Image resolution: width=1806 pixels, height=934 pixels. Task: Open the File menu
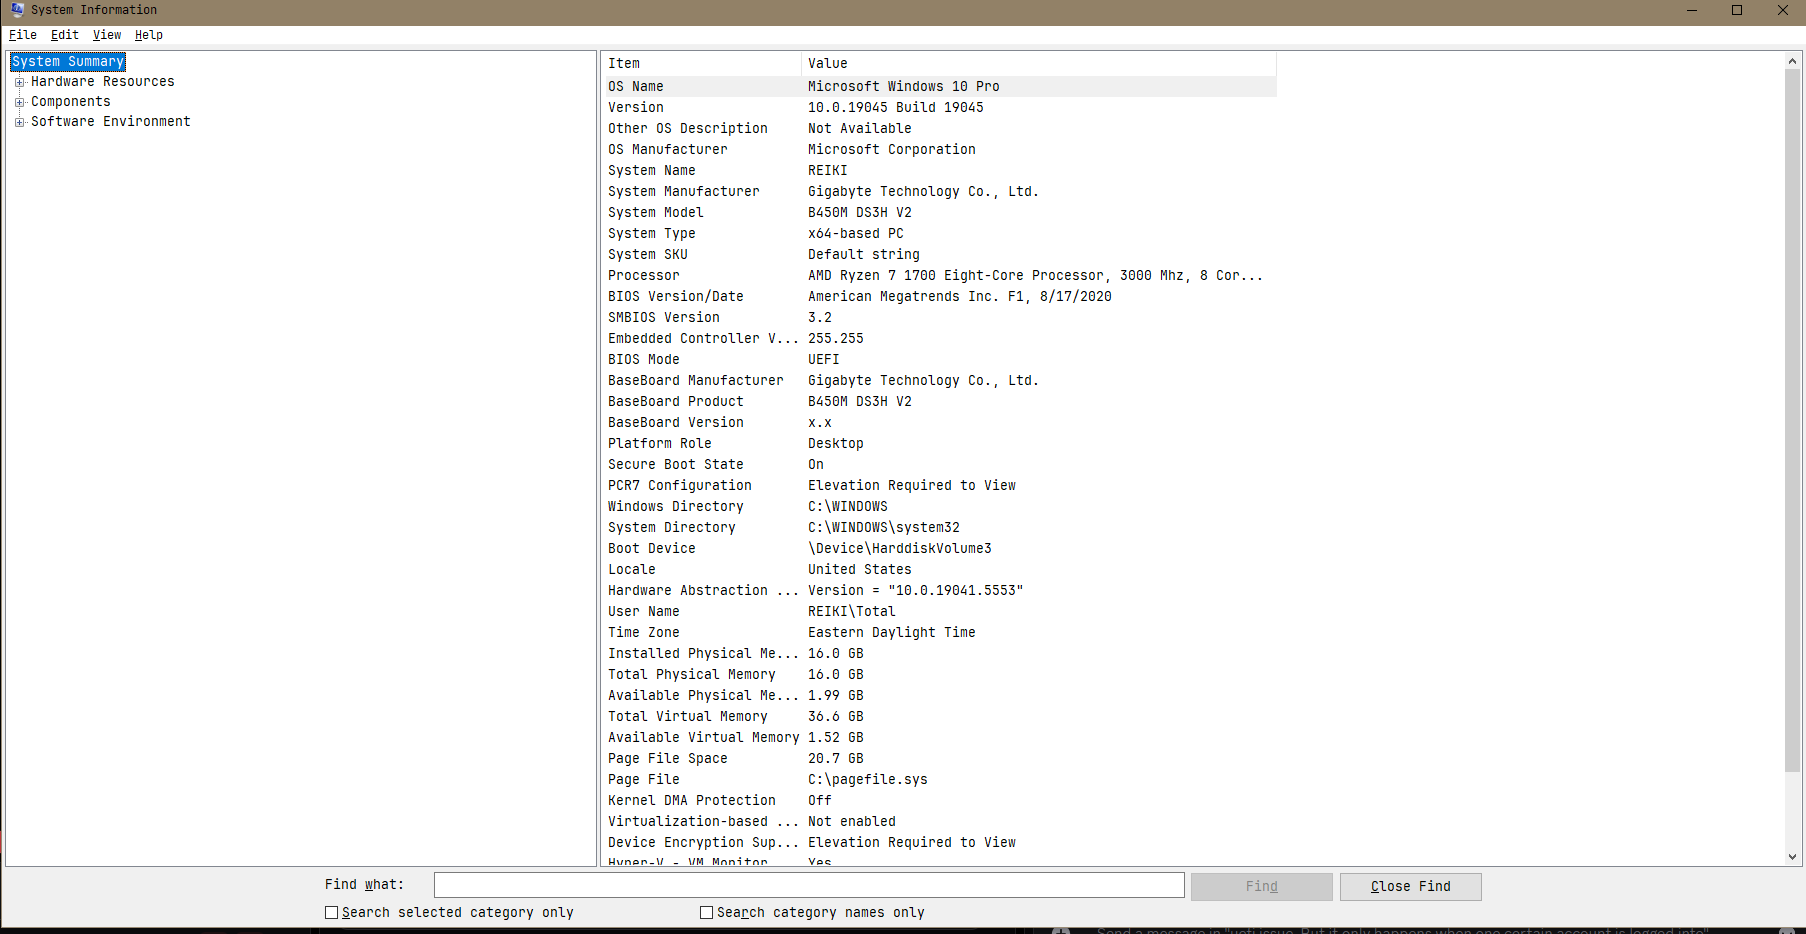(x=22, y=35)
